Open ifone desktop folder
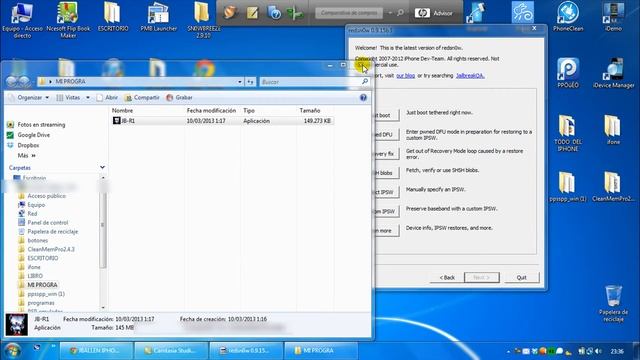Viewport: 640px width, 360px height. click(x=613, y=130)
